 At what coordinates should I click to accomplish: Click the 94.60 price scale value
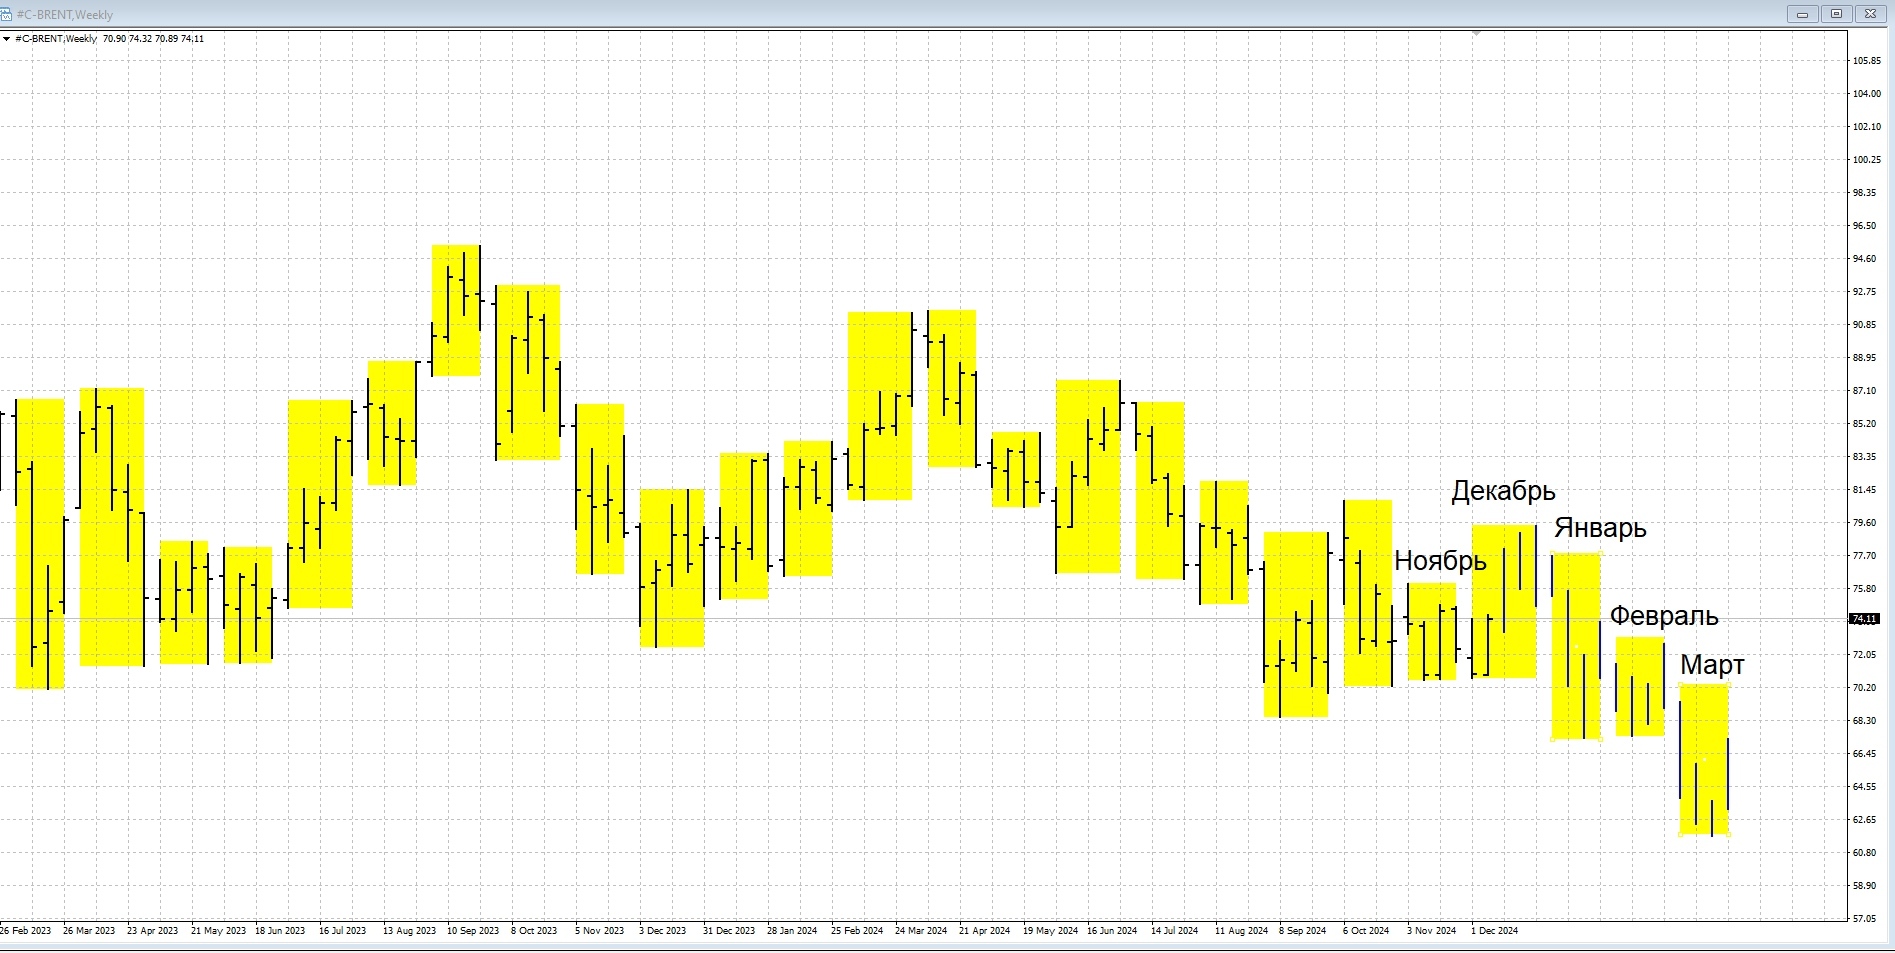point(1864,259)
